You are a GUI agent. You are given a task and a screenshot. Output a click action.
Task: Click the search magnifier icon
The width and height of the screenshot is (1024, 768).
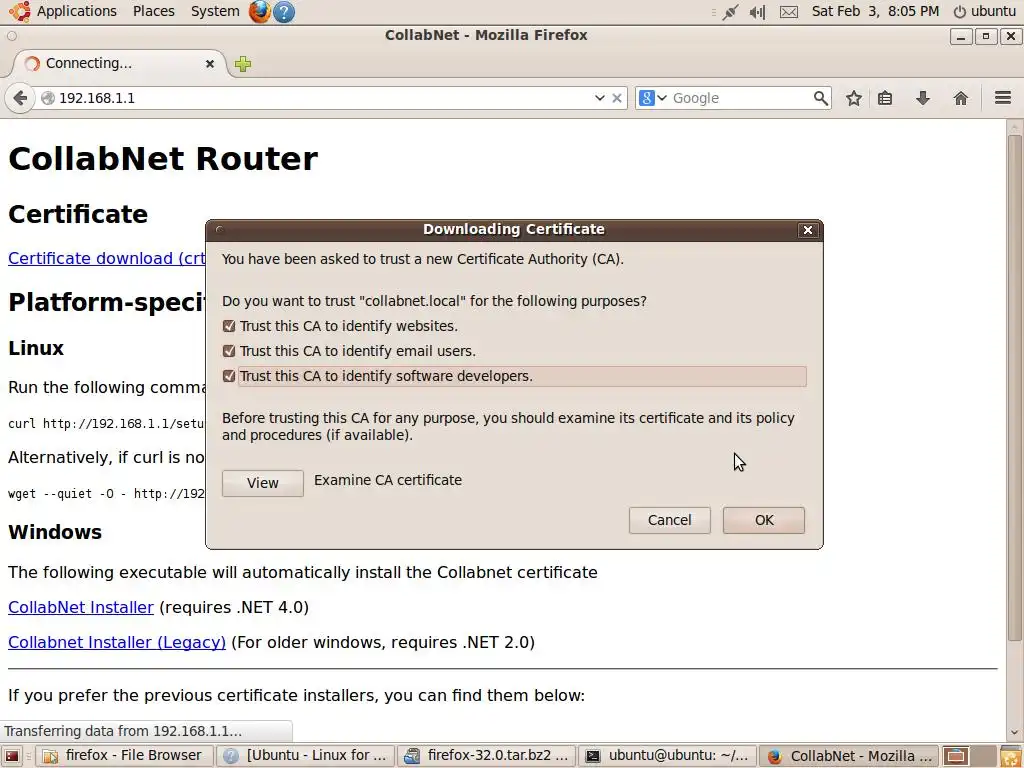click(820, 98)
